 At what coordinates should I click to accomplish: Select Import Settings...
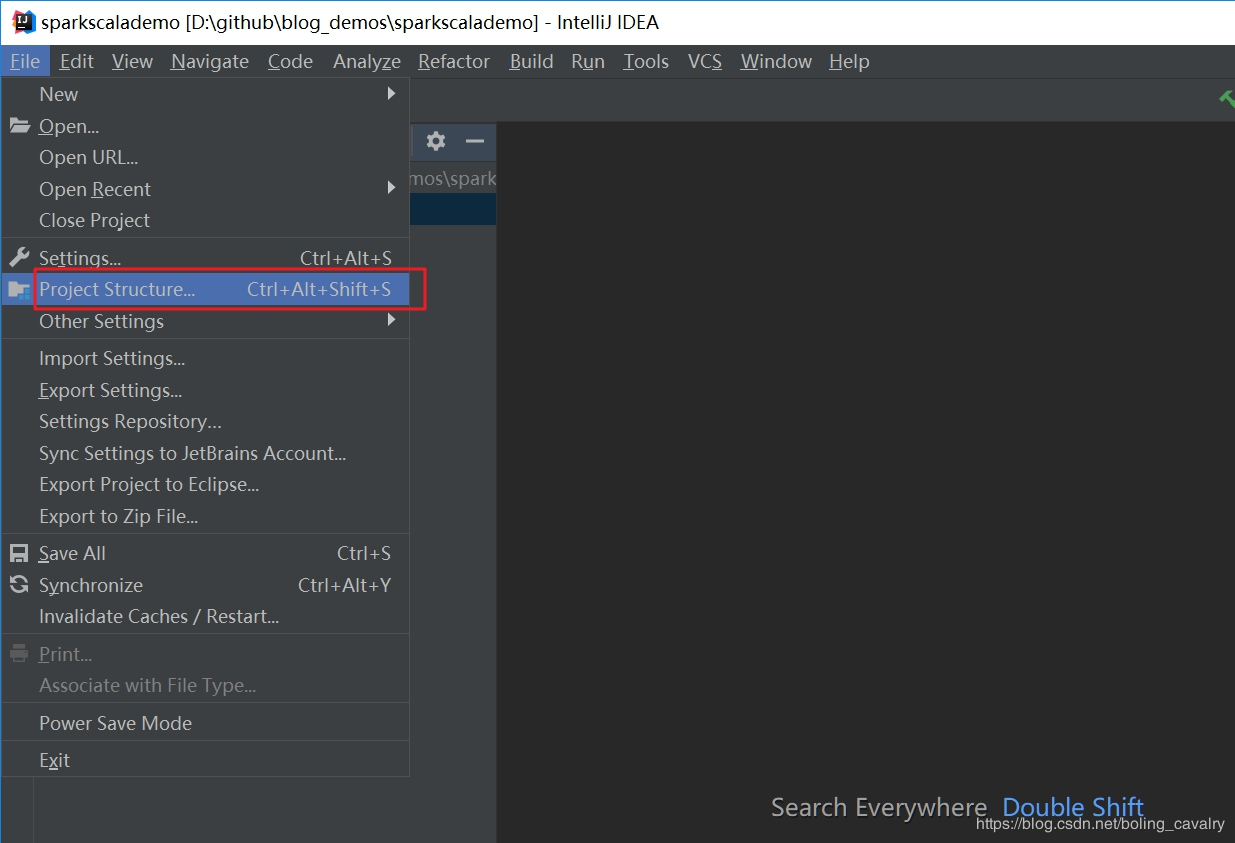pyautogui.click(x=205, y=358)
